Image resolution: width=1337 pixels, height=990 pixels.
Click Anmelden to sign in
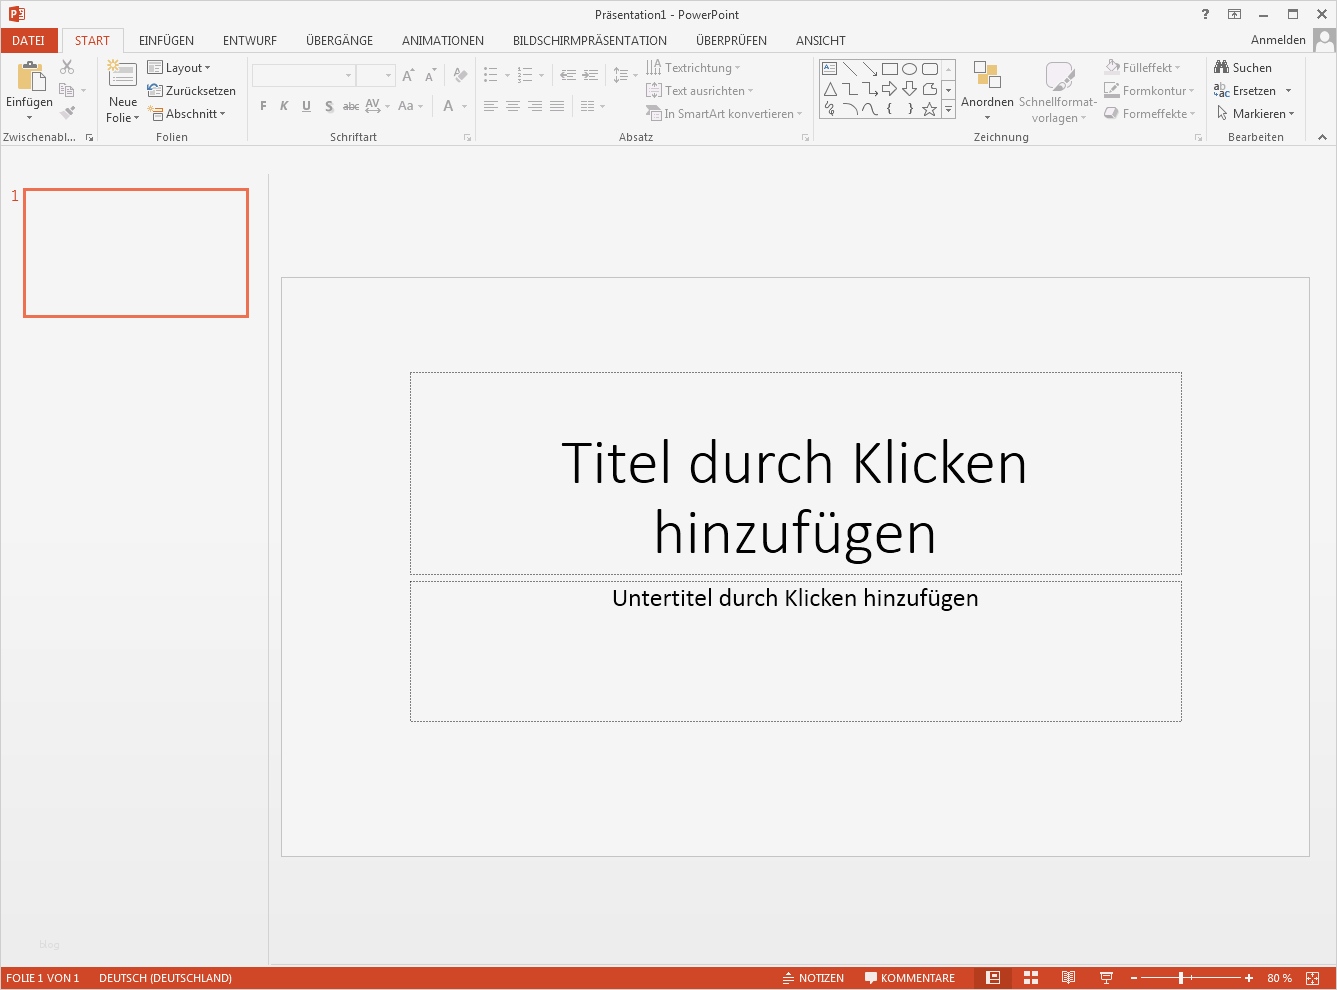click(1277, 40)
